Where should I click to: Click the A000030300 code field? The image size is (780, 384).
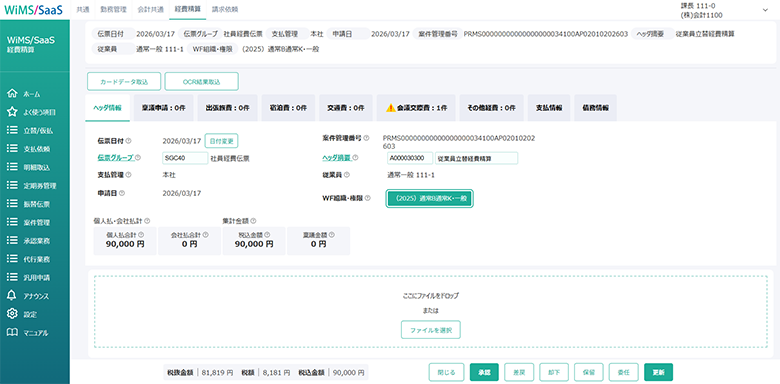tap(410, 158)
